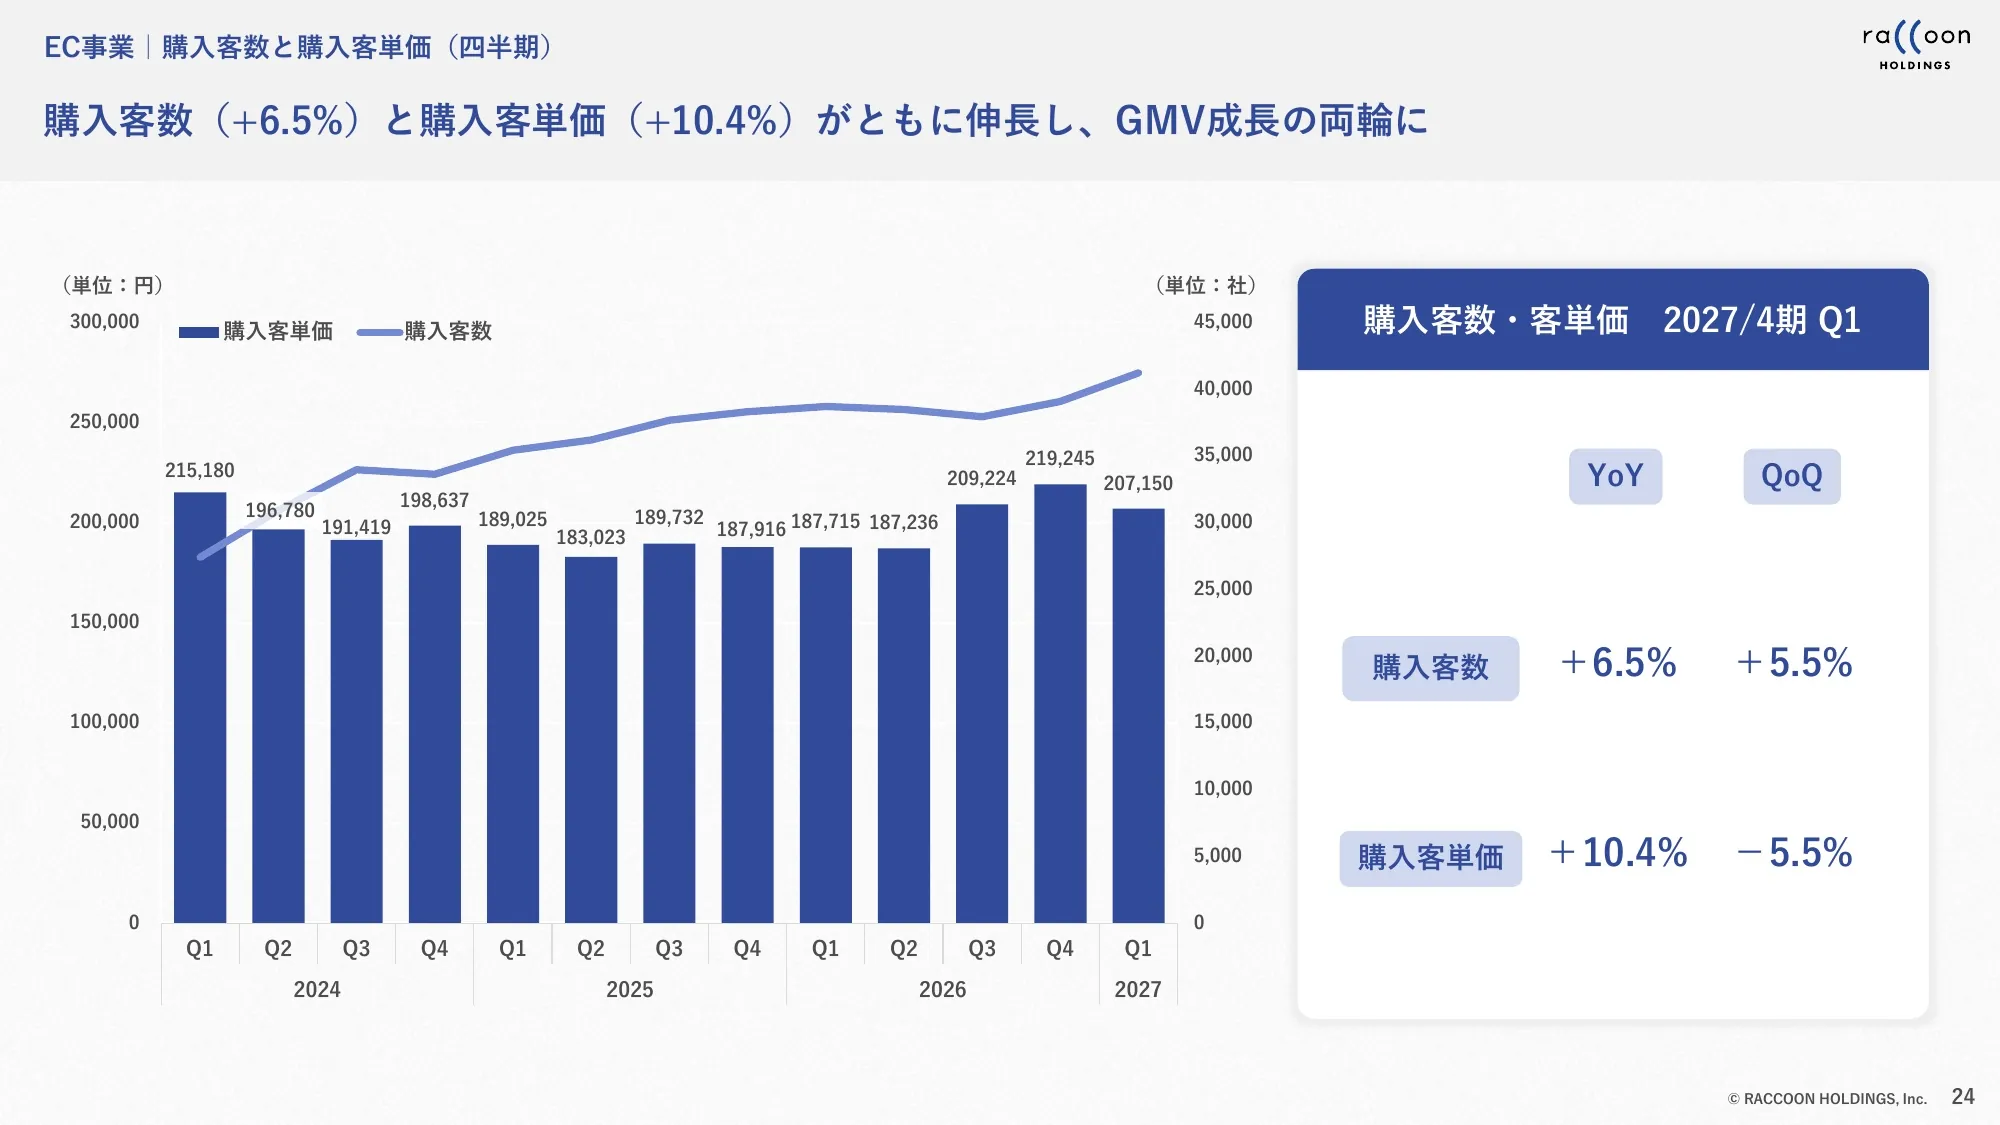This screenshot has height=1125, width=2000.
Task: Click the 購入客数 legend line marker
Action: tap(380, 332)
